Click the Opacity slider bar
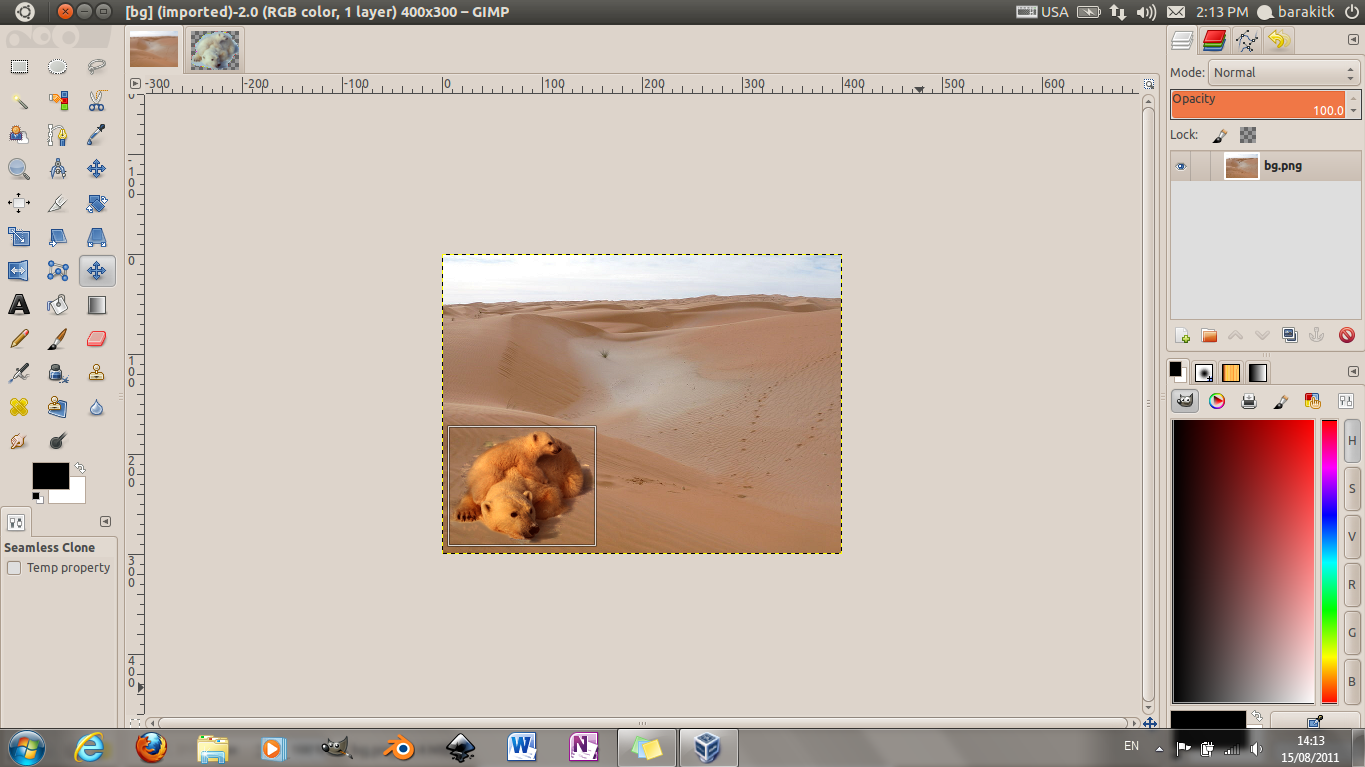 [x=1258, y=105]
